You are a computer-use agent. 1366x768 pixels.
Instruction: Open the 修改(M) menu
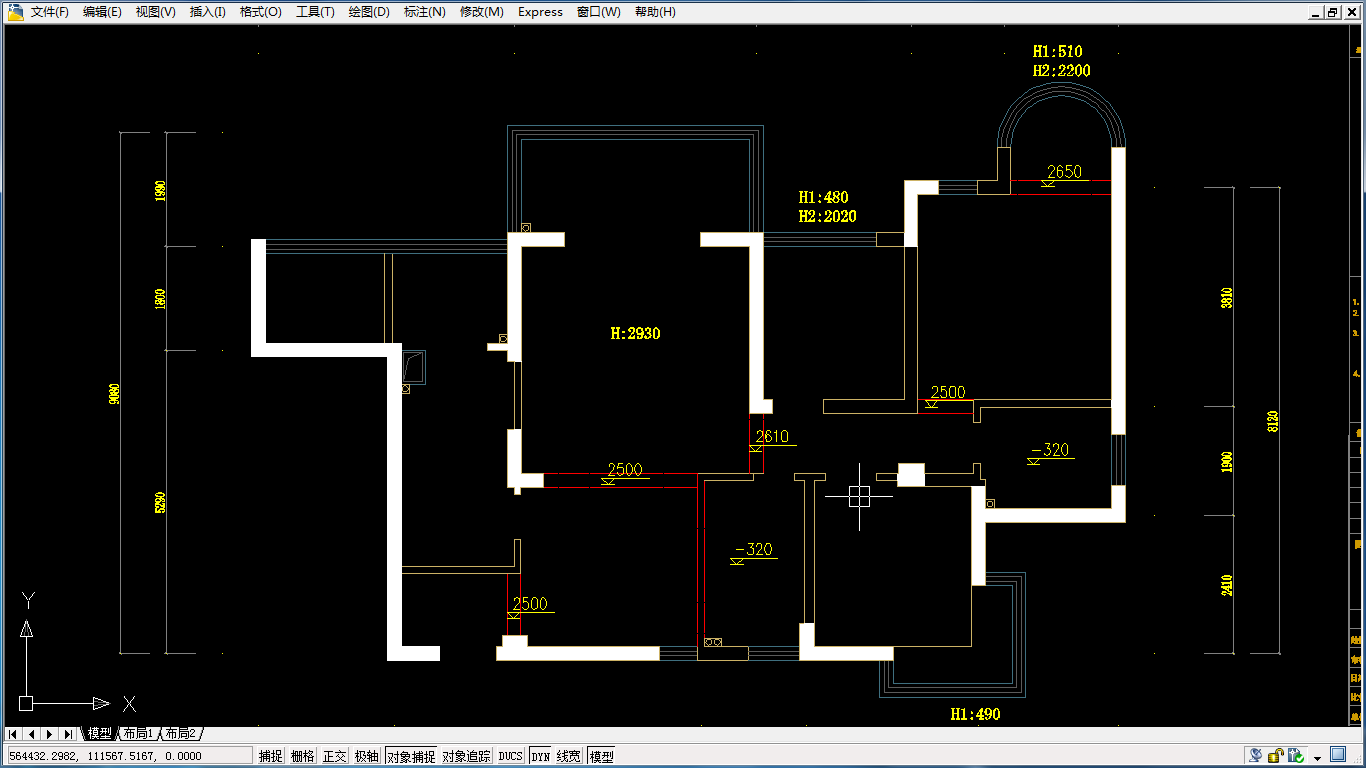481,12
